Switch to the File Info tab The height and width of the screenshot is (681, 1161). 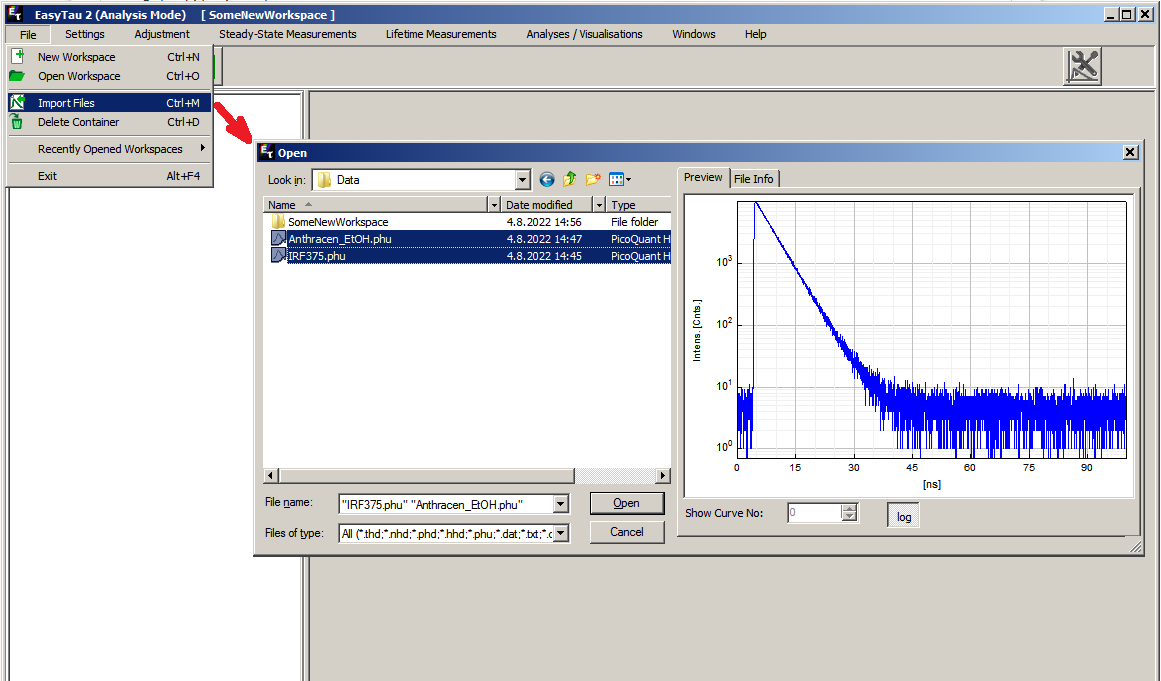coord(753,179)
